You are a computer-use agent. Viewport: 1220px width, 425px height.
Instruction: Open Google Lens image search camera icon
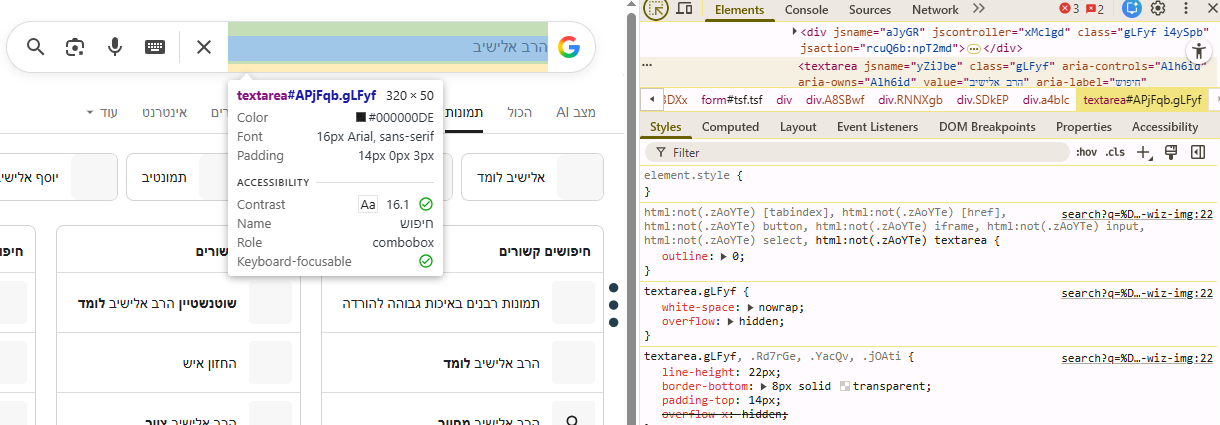[x=75, y=47]
